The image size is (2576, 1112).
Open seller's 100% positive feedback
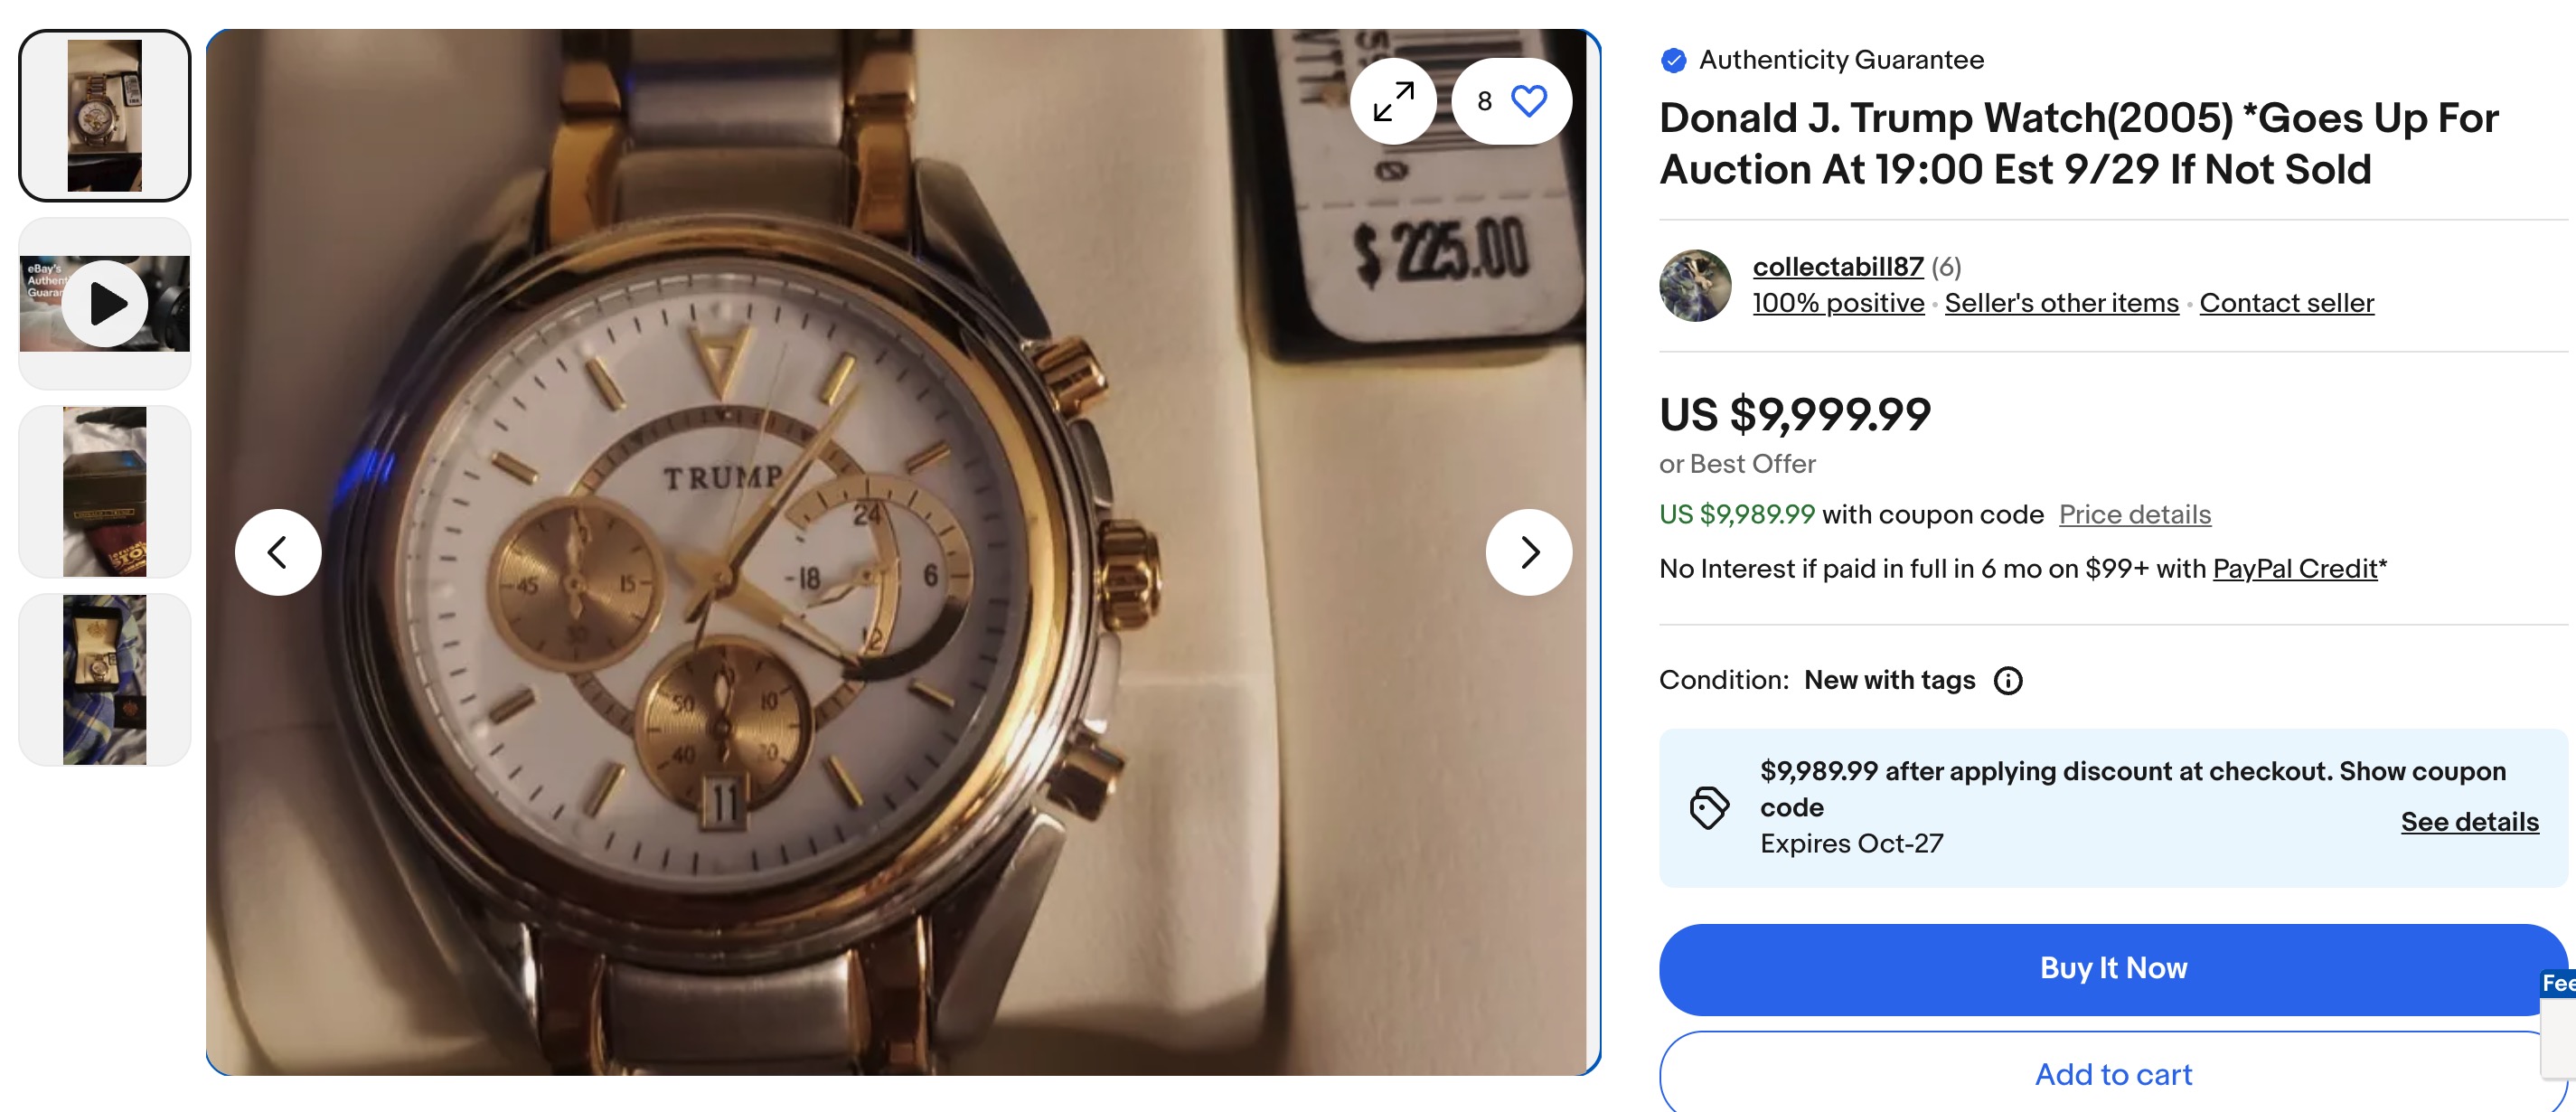[x=1837, y=303]
